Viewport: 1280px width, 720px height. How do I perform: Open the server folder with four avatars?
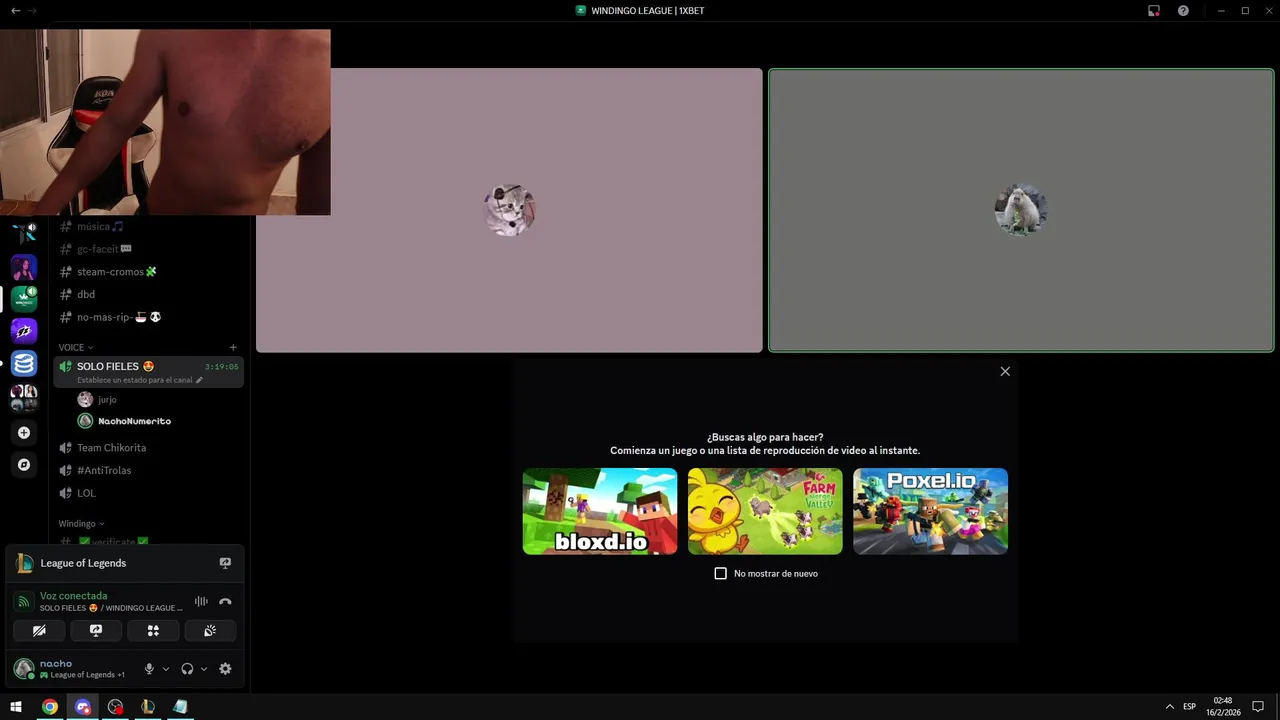tap(24, 397)
